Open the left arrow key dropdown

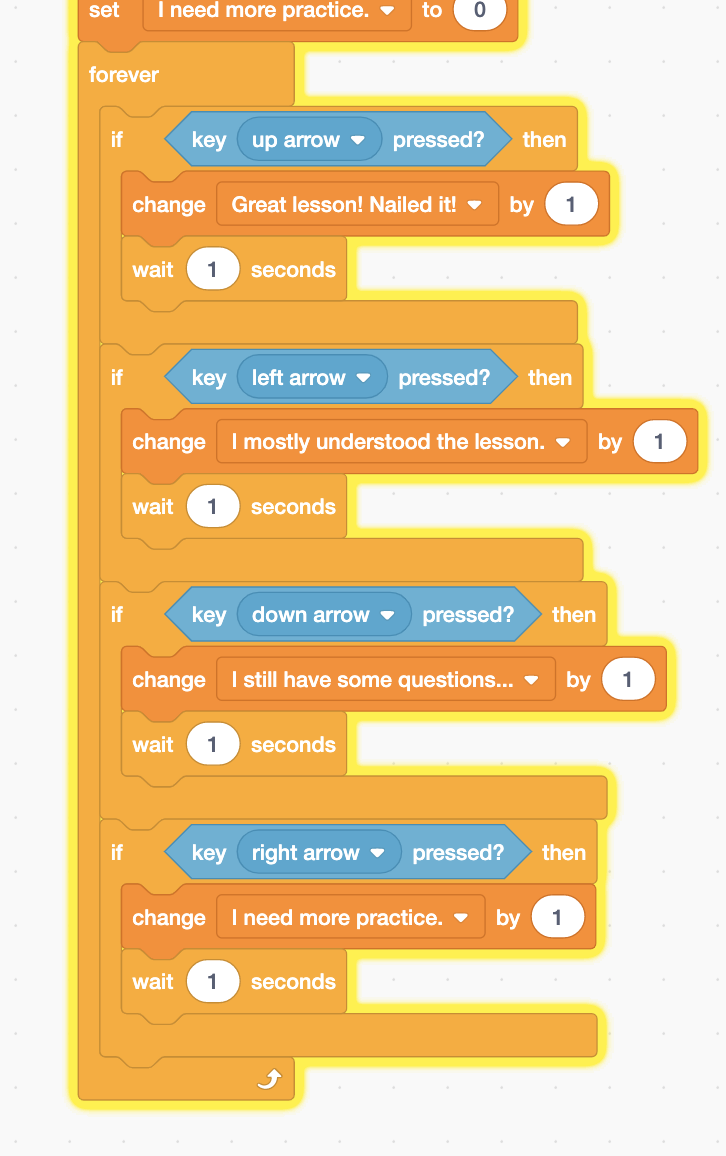tap(364, 378)
